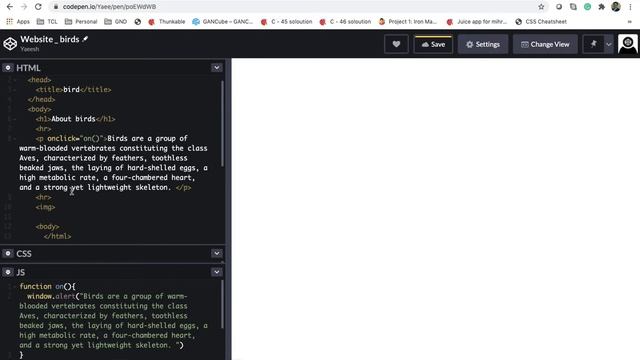Open the Apps bookmark shortcut
Image resolution: width=640 pixels, height=360 pixels.
pyautogui.click(x=18, y=22)
